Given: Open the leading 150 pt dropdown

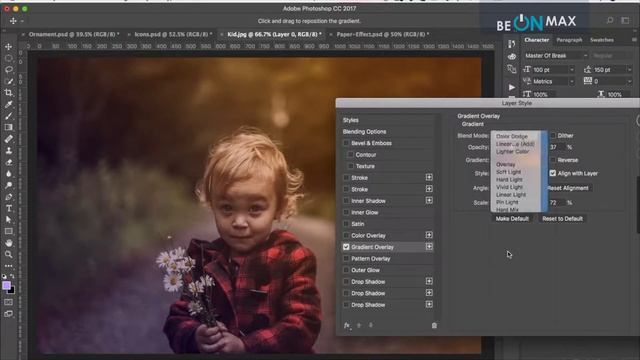Looking at the screenshot, I should pos(629,70).
